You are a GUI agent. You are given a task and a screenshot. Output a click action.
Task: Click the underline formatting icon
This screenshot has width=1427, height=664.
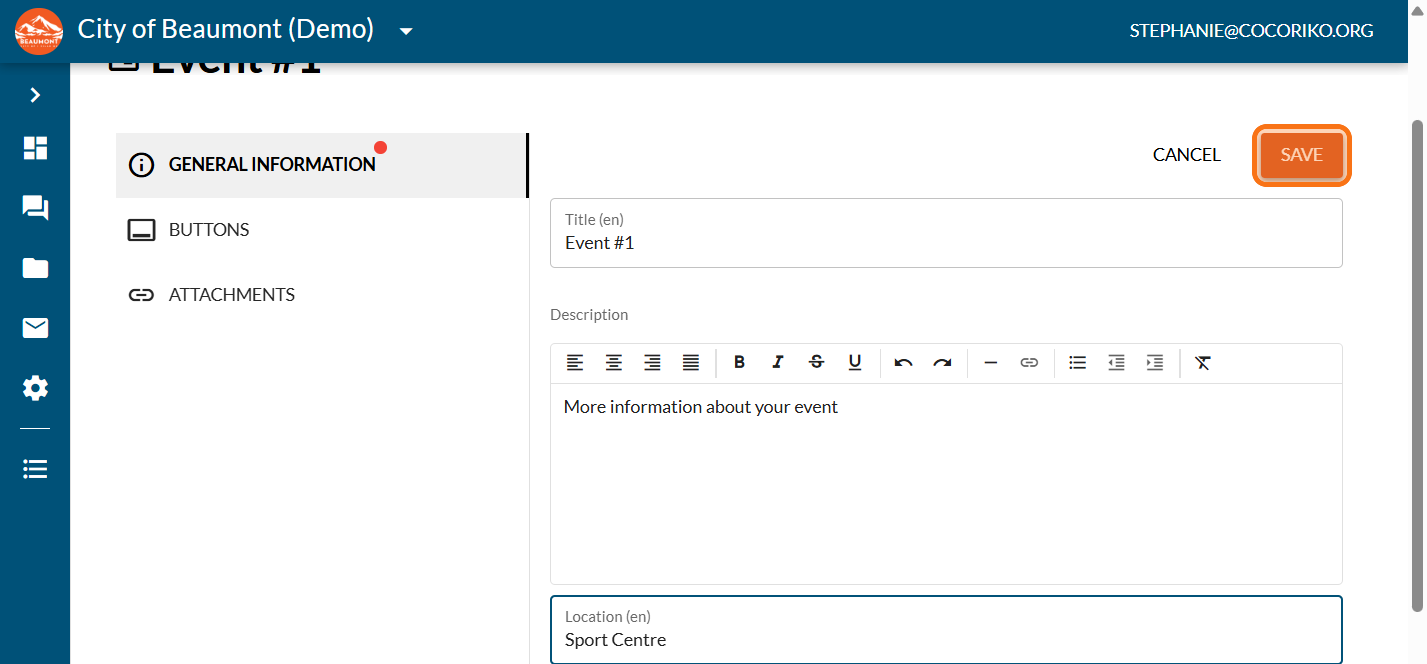tap(855, 363)
